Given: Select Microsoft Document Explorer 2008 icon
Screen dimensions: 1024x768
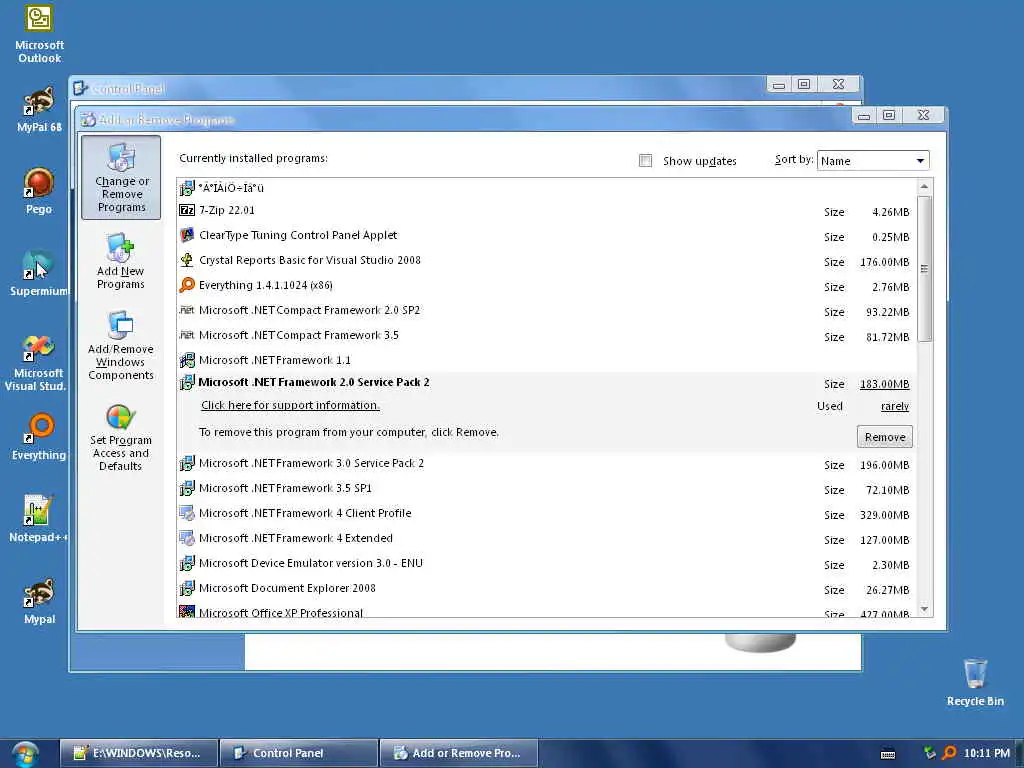Looking at the screenshot, I should coord(187,588).
